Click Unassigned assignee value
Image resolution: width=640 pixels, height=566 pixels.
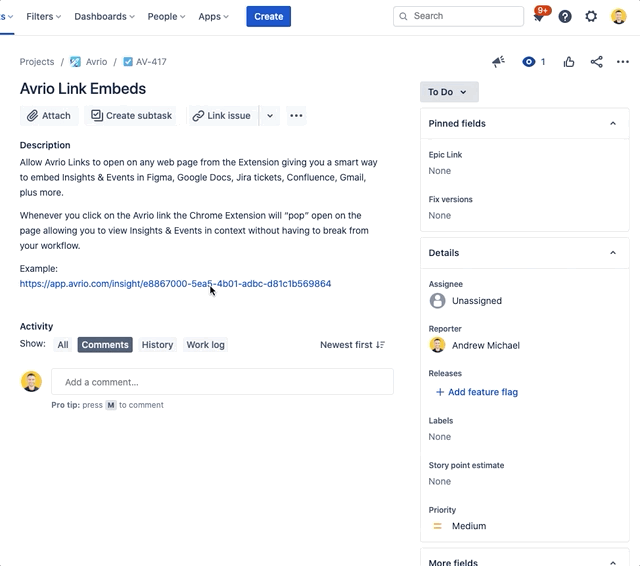pos(477,301)
